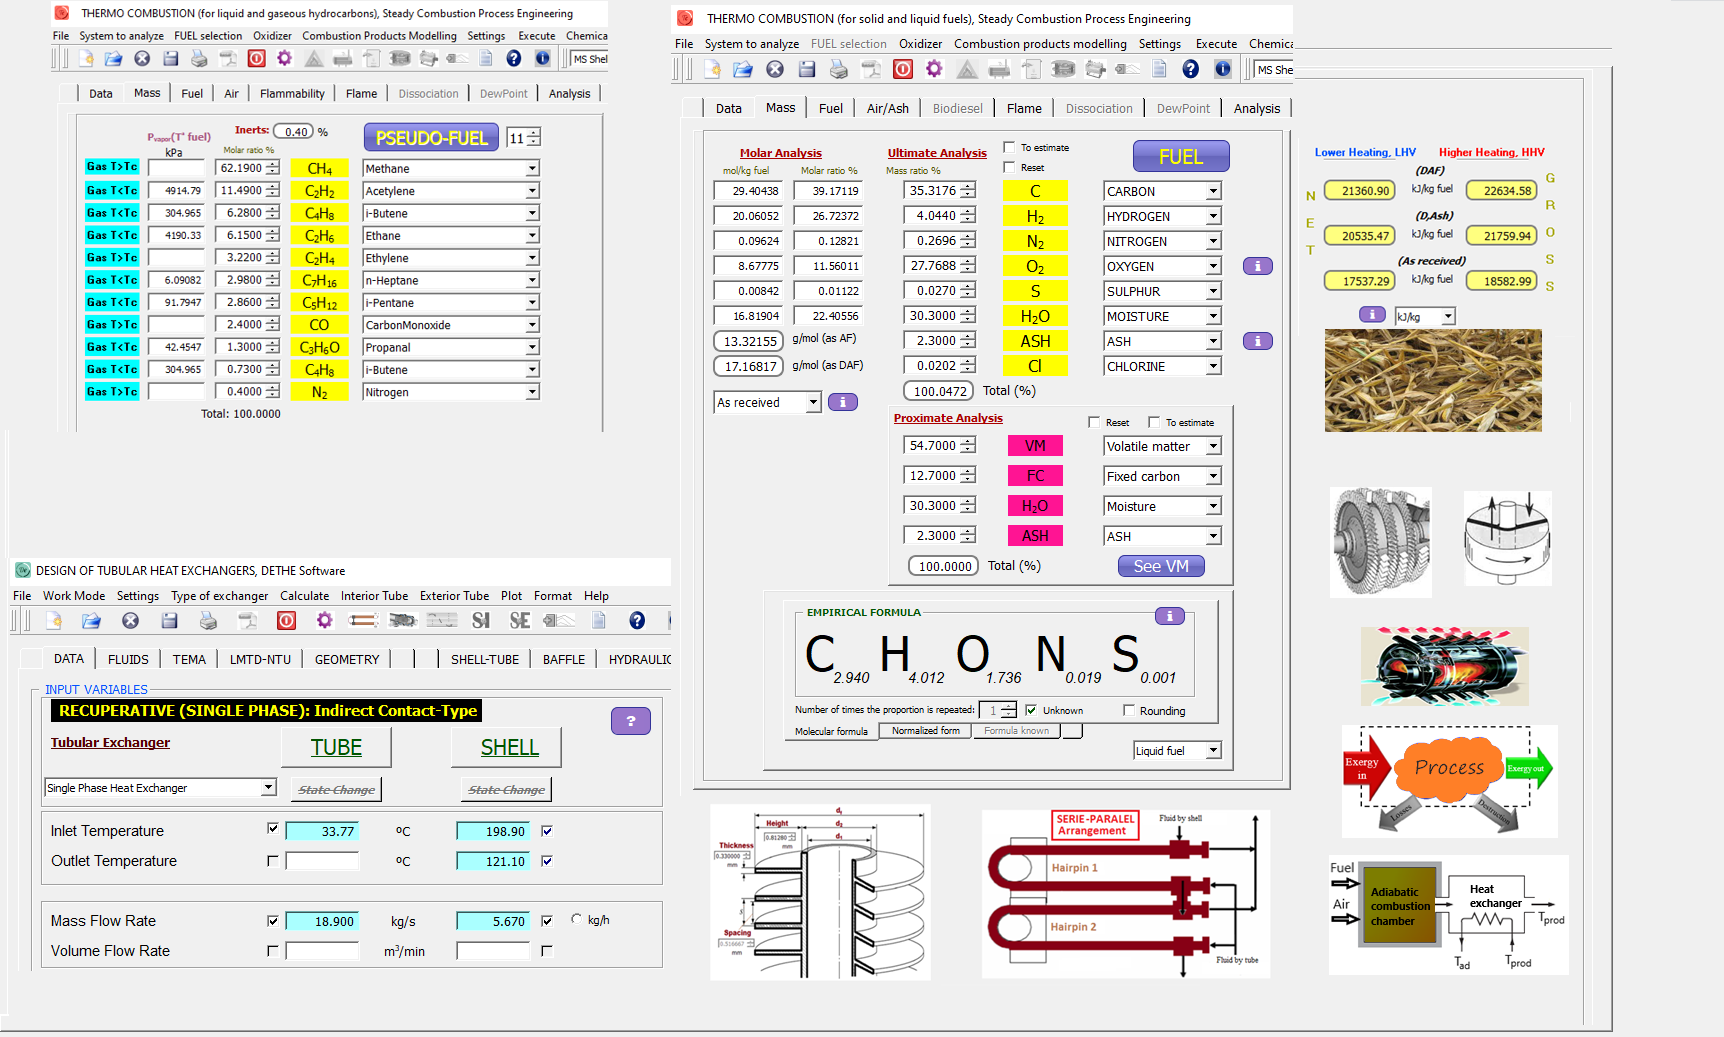The height and width of the screenshot is (1037, 1724).
Task: Open 'Type of exchanger' menu in DETHE
Action: 219,596
